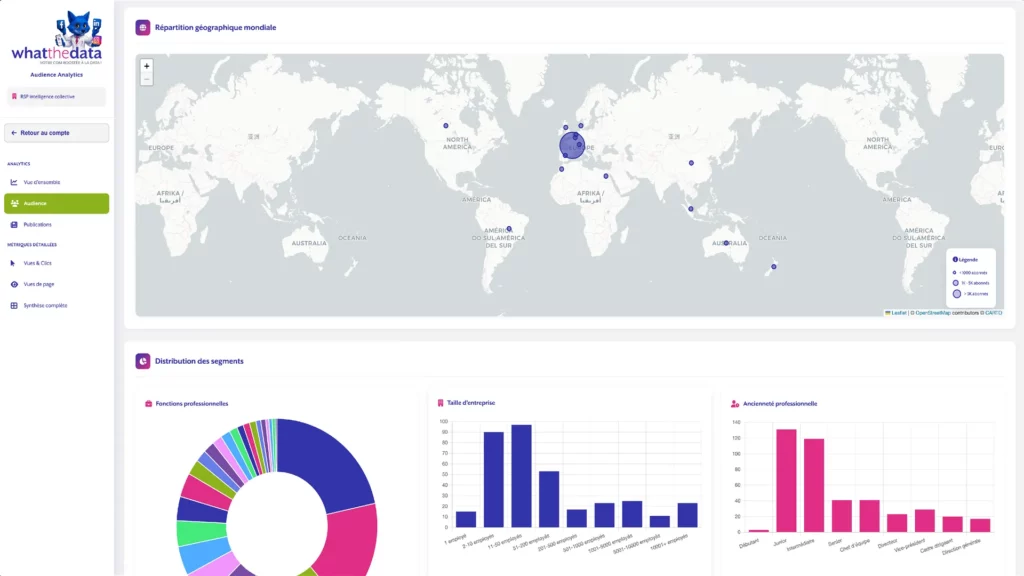The height and width of the screenshot is (576, 1024).
Task: Click the Distribution des segments pie icon
Action: coord(143,361)
